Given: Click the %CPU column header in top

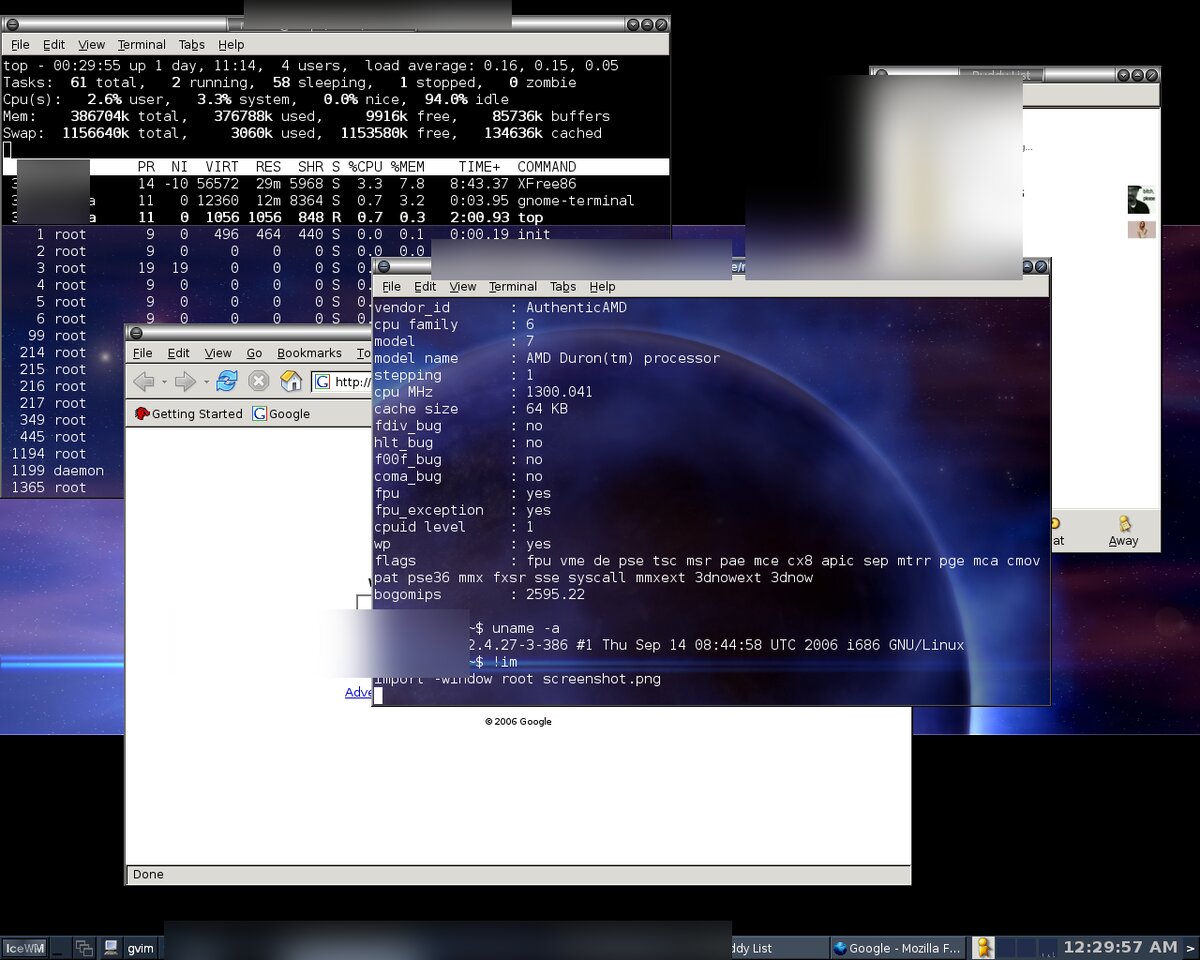Looking at the screenshot, I should click(364, 167).
